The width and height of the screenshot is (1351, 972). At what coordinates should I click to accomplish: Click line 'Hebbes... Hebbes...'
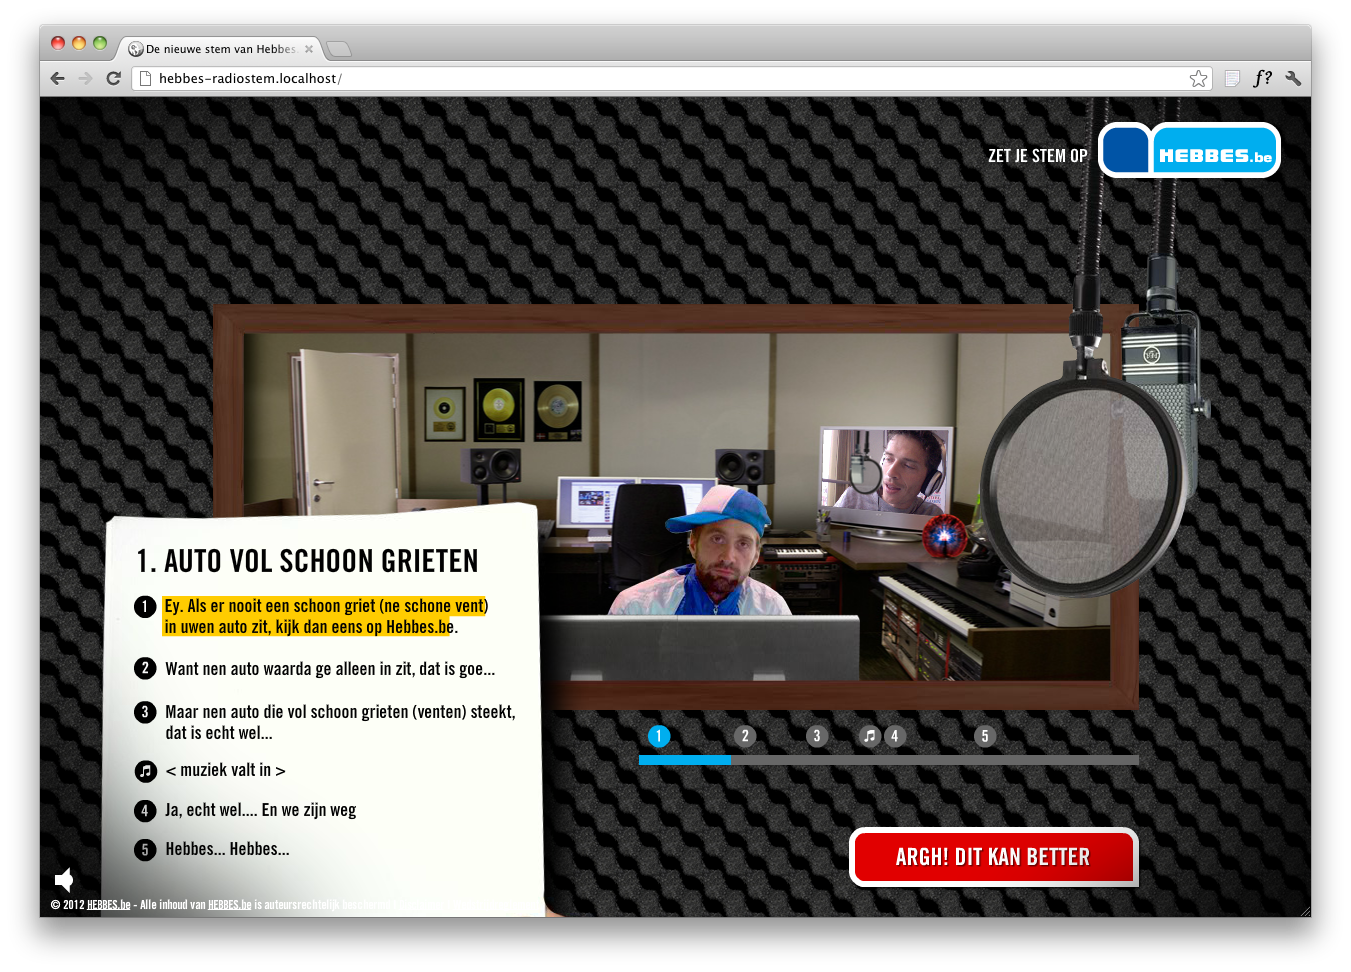point(227,849)
